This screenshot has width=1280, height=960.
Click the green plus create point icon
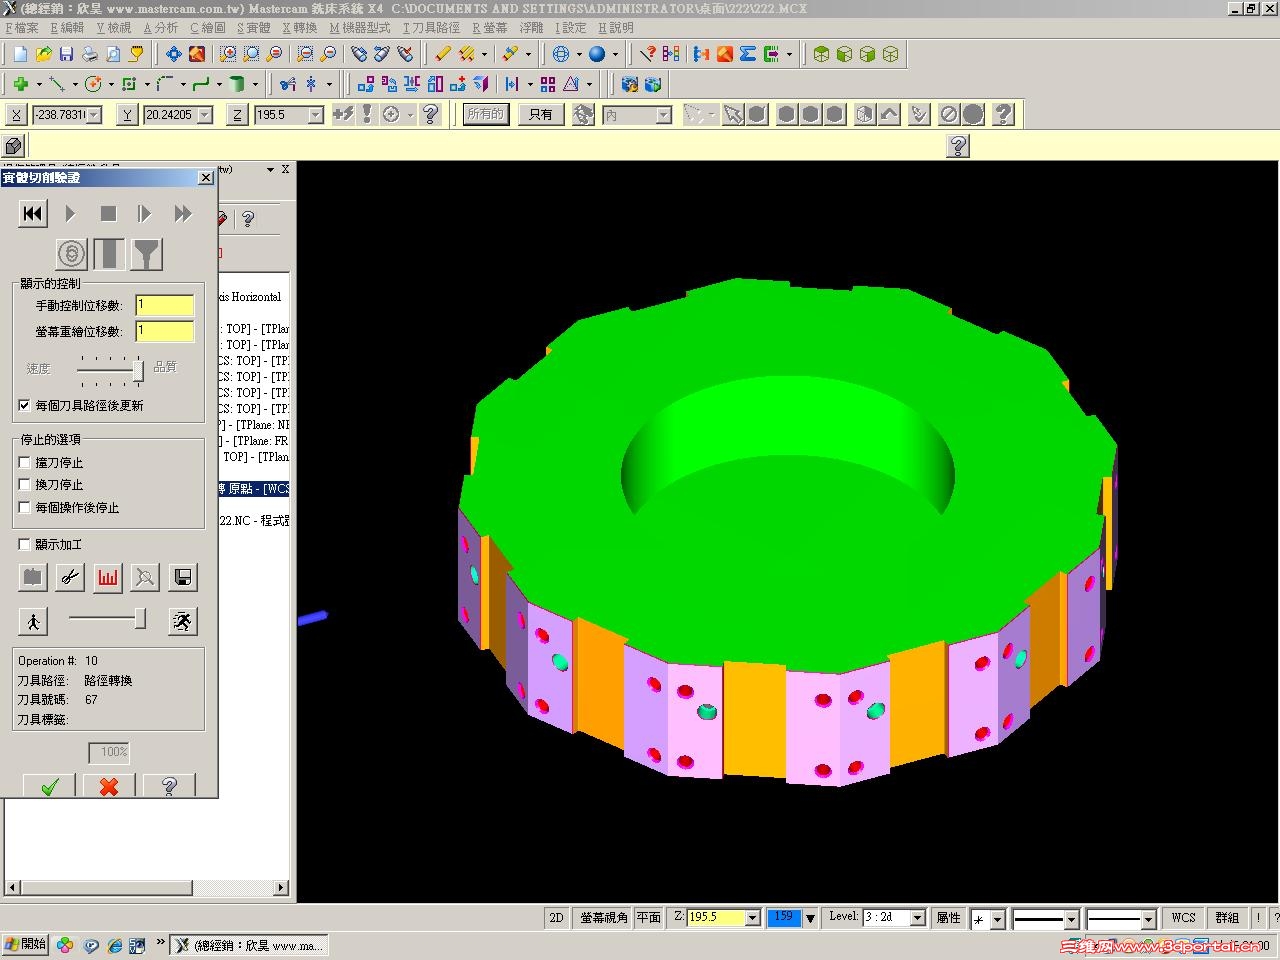point(20,84)
